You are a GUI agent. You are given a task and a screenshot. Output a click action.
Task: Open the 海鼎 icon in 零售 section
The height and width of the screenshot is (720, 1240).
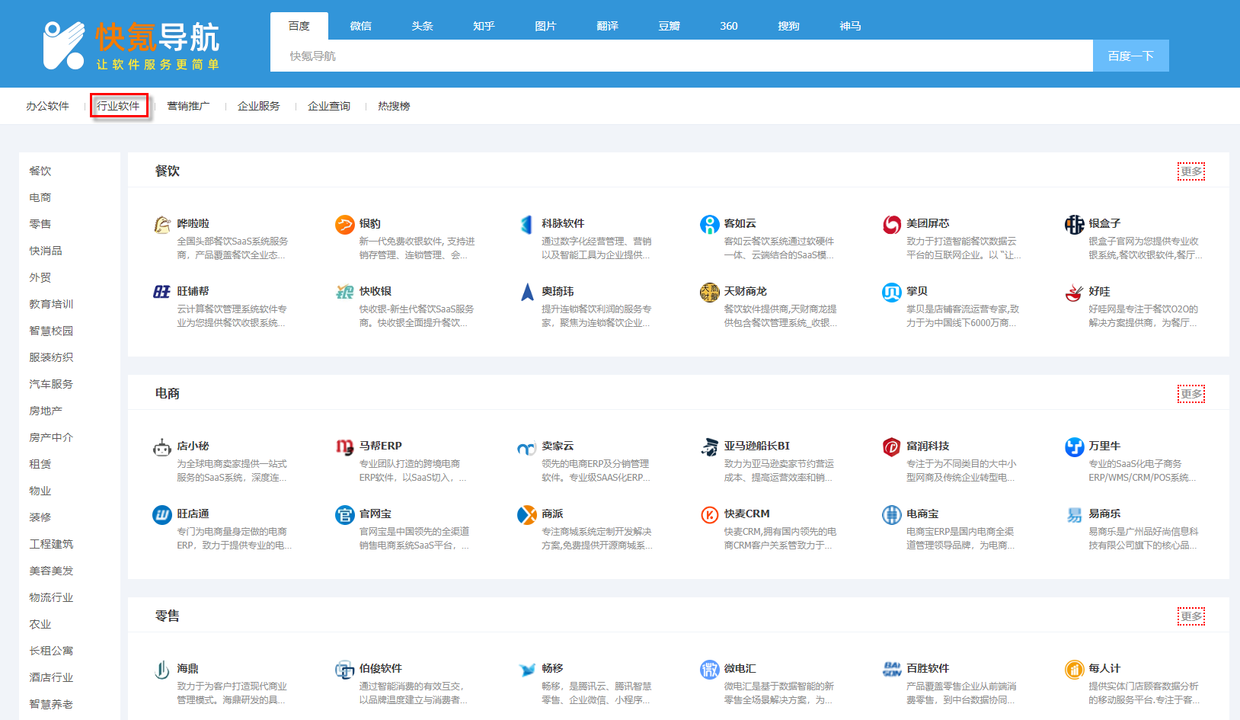tap(162, 670)
